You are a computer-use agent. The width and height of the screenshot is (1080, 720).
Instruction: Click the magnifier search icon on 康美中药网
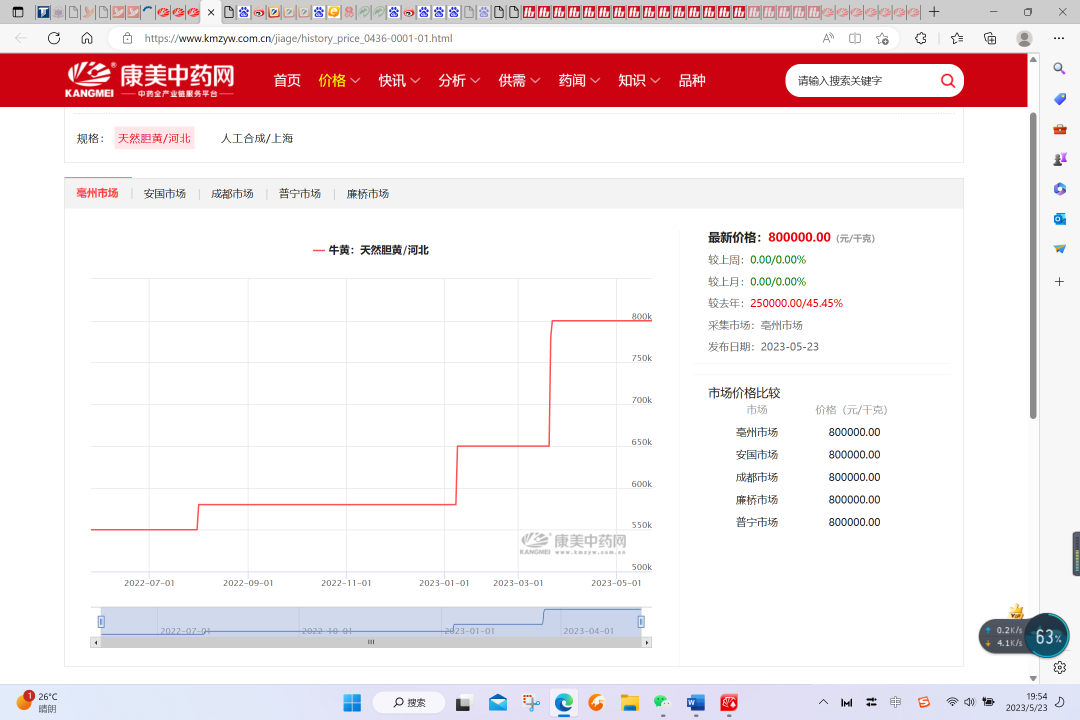(x=947, y=80)
